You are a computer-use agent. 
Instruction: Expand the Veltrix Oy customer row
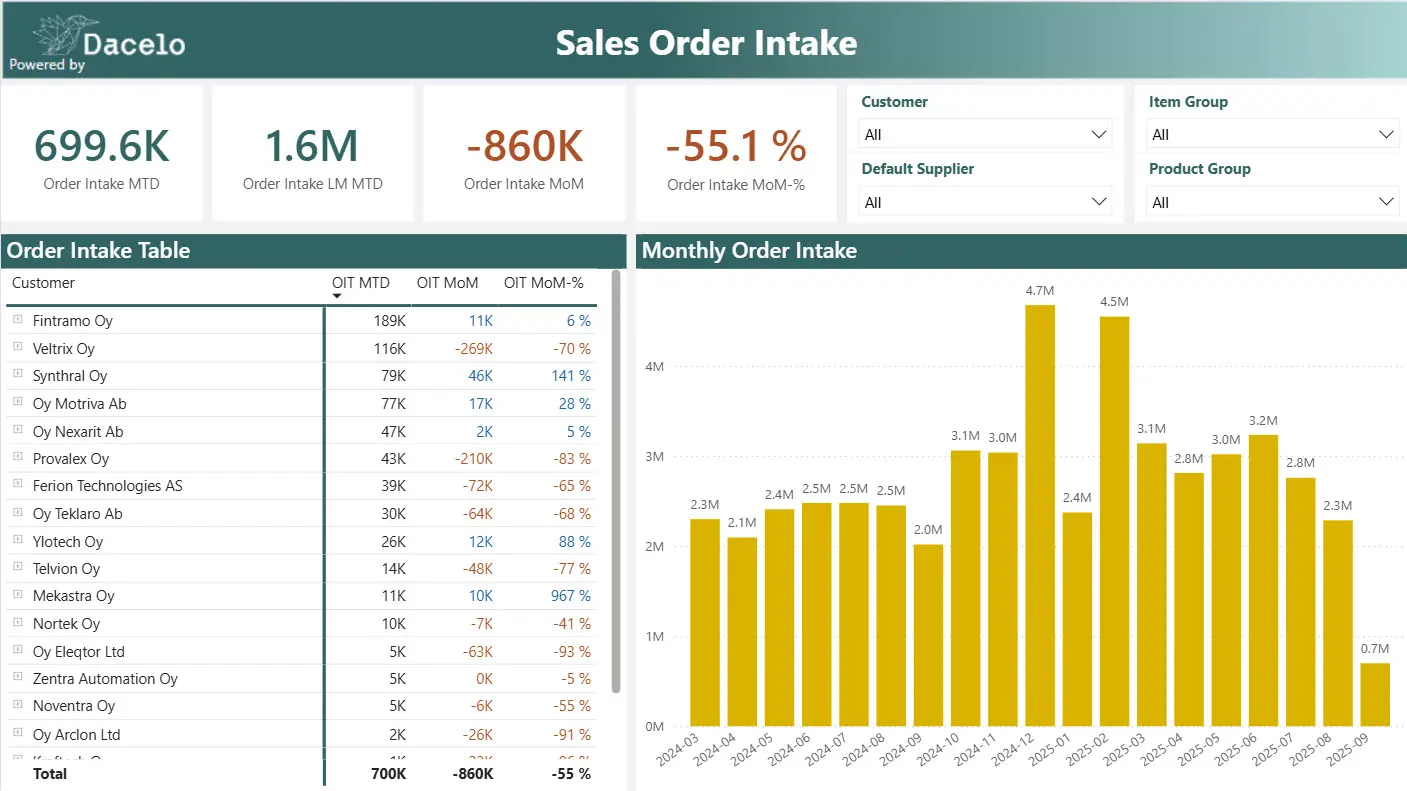pyautogui.click(x=17, y=347)
